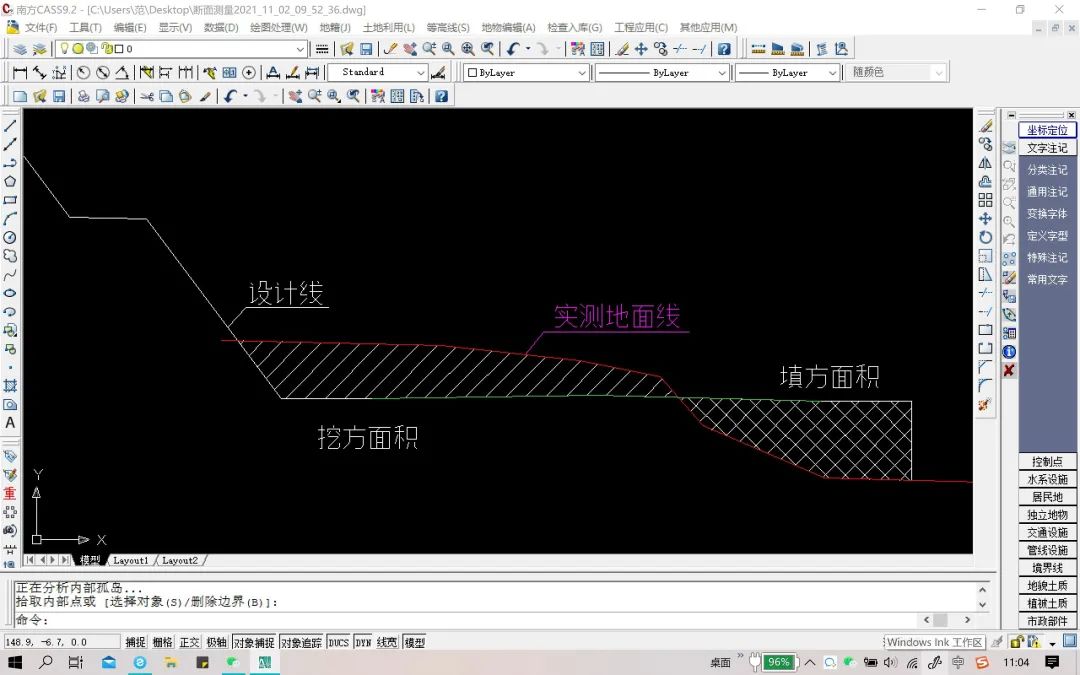Open the Standard dimension style dropdown
This screenshot has height=675, width=1080.
(x=377, y=72)
